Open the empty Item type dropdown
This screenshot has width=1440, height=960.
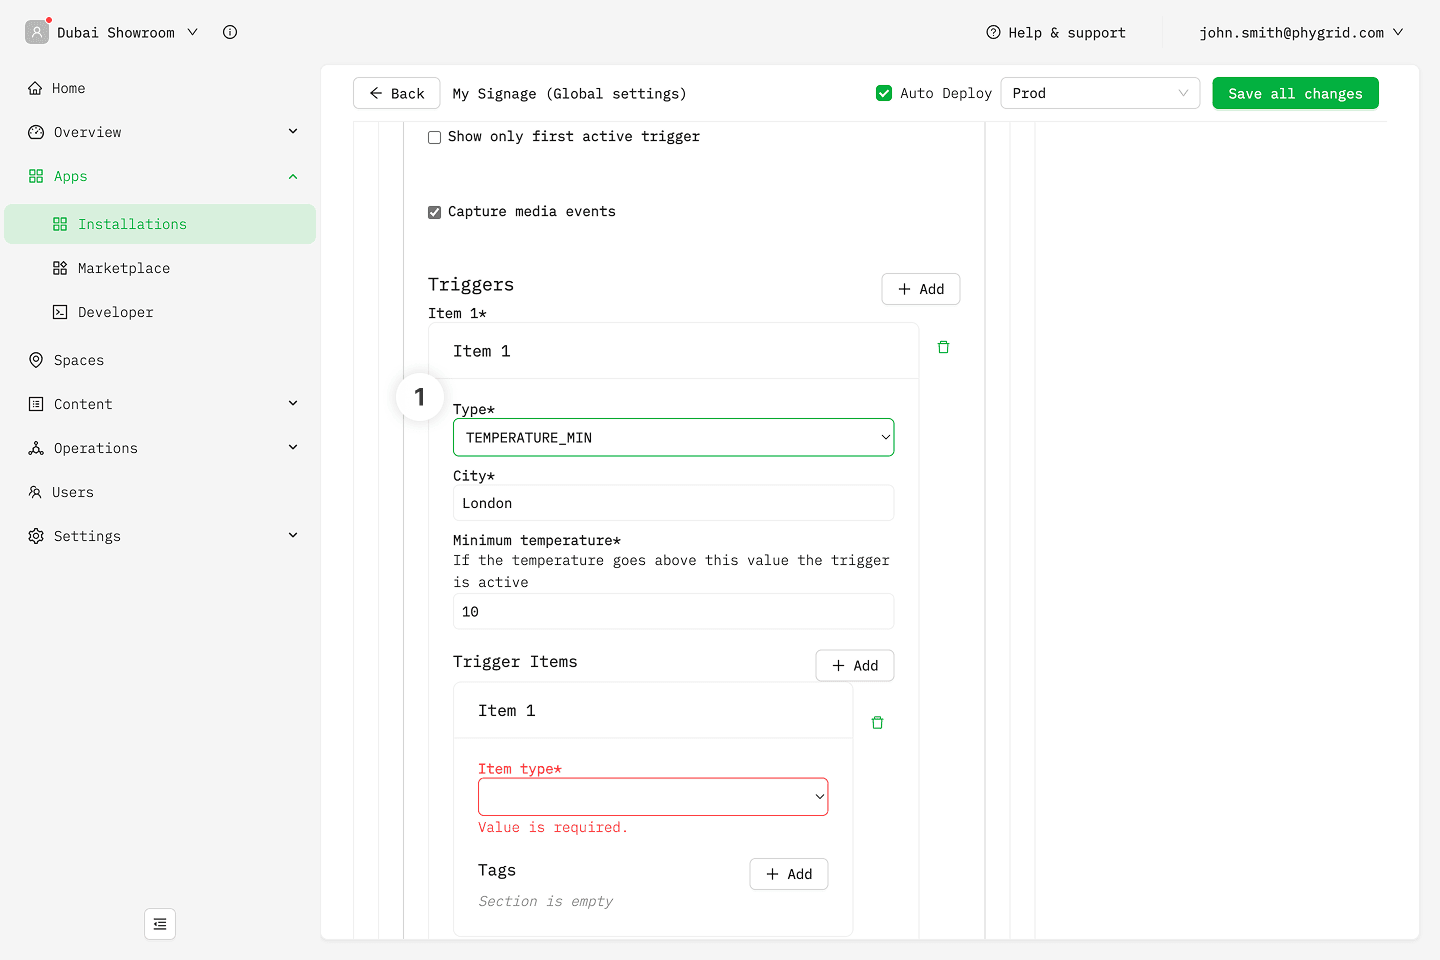point(652,797)
